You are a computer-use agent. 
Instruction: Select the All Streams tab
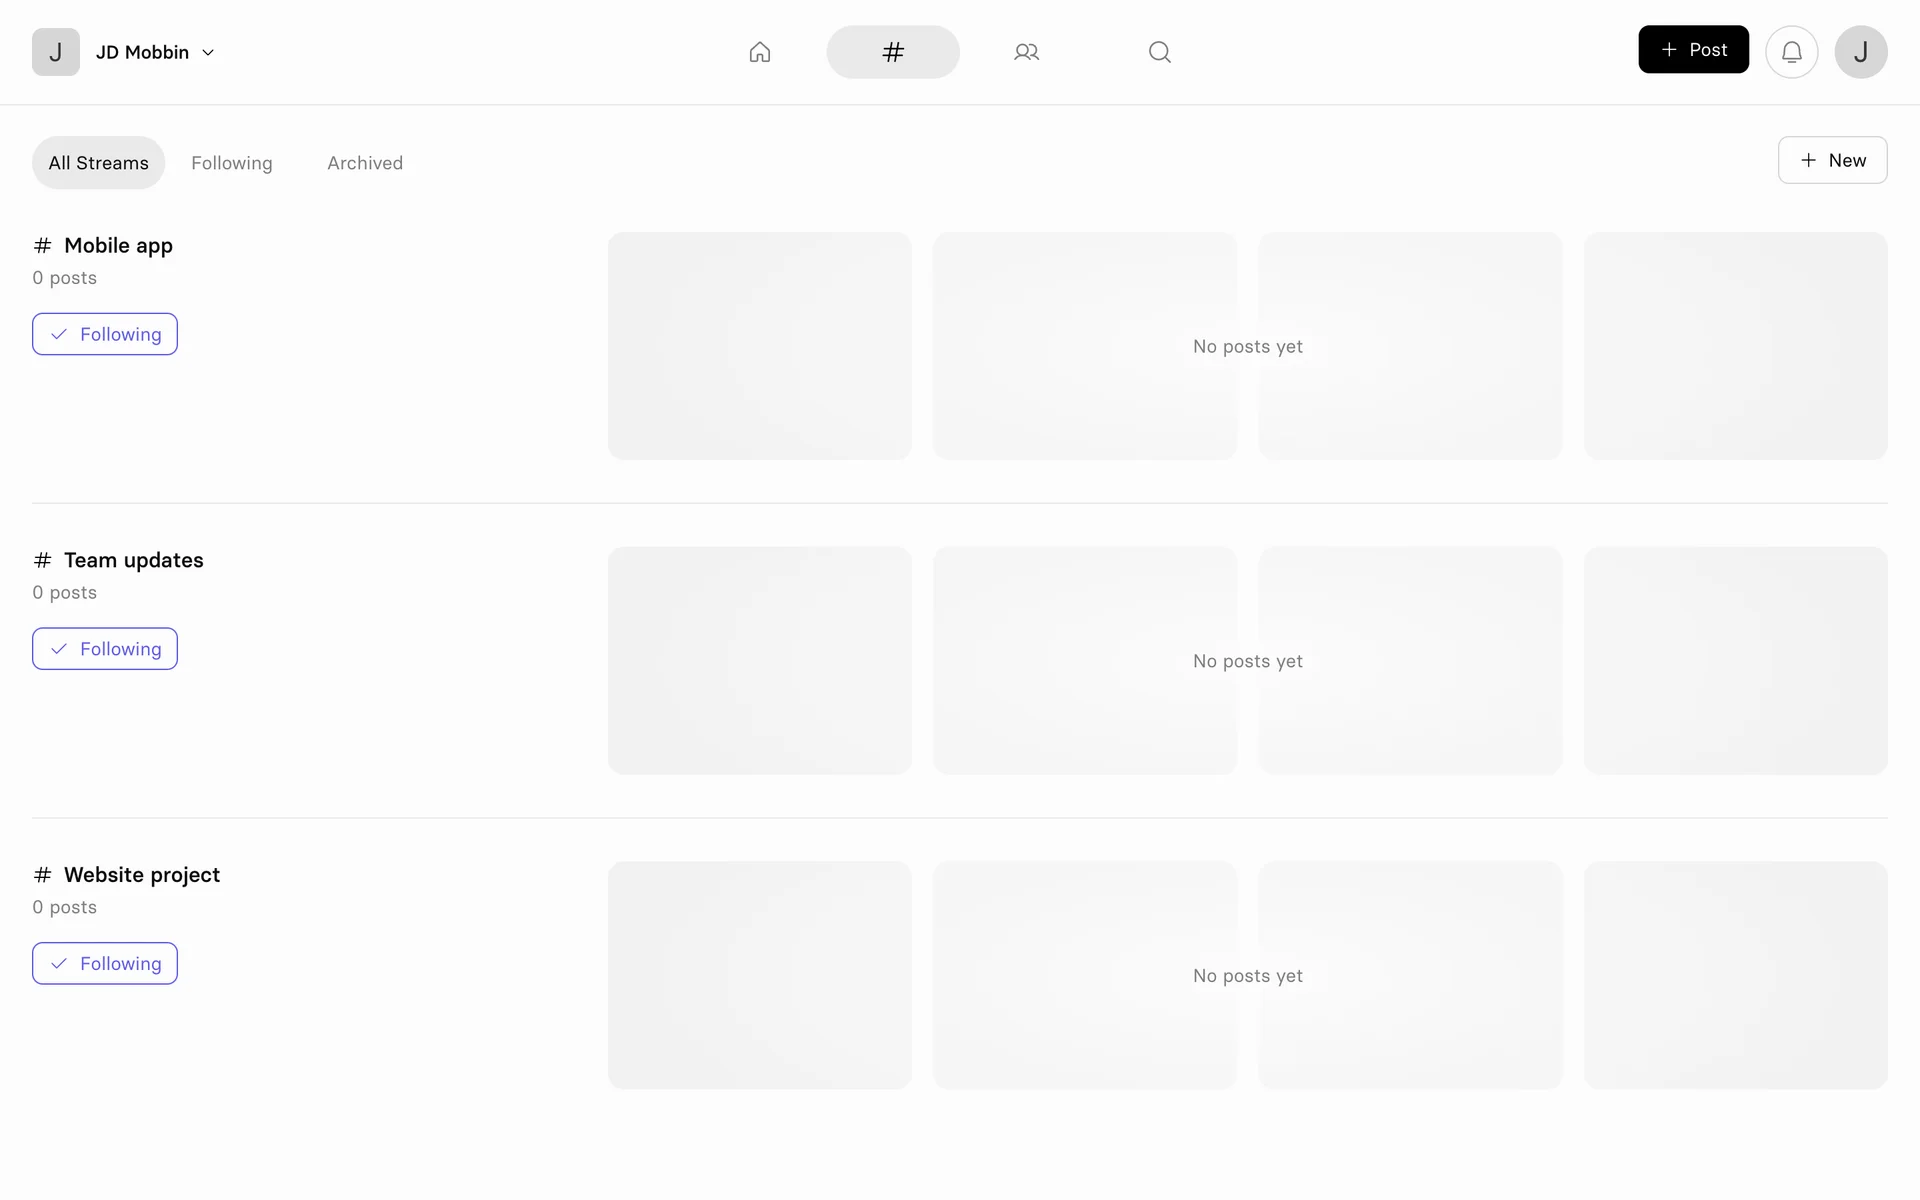click(98, 163)
